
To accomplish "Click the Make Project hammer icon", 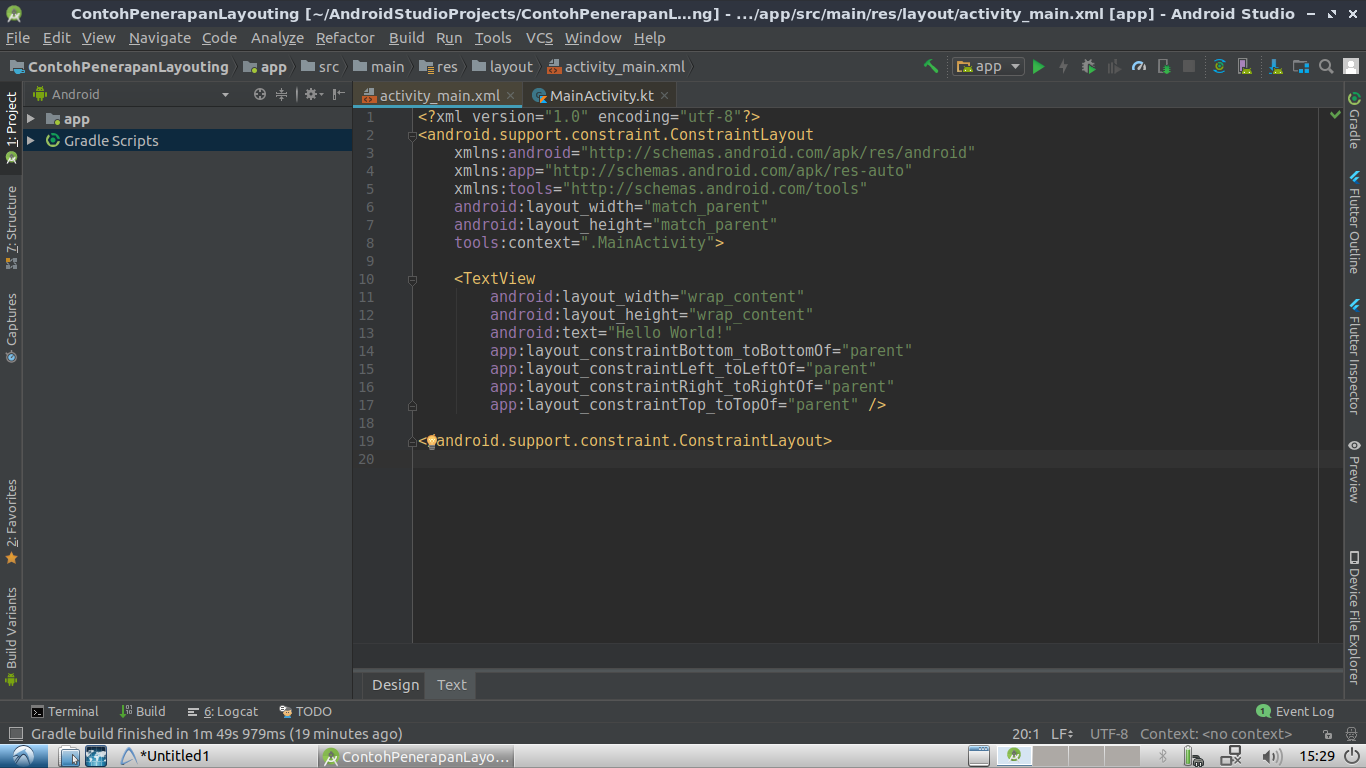I will [931, 67].
